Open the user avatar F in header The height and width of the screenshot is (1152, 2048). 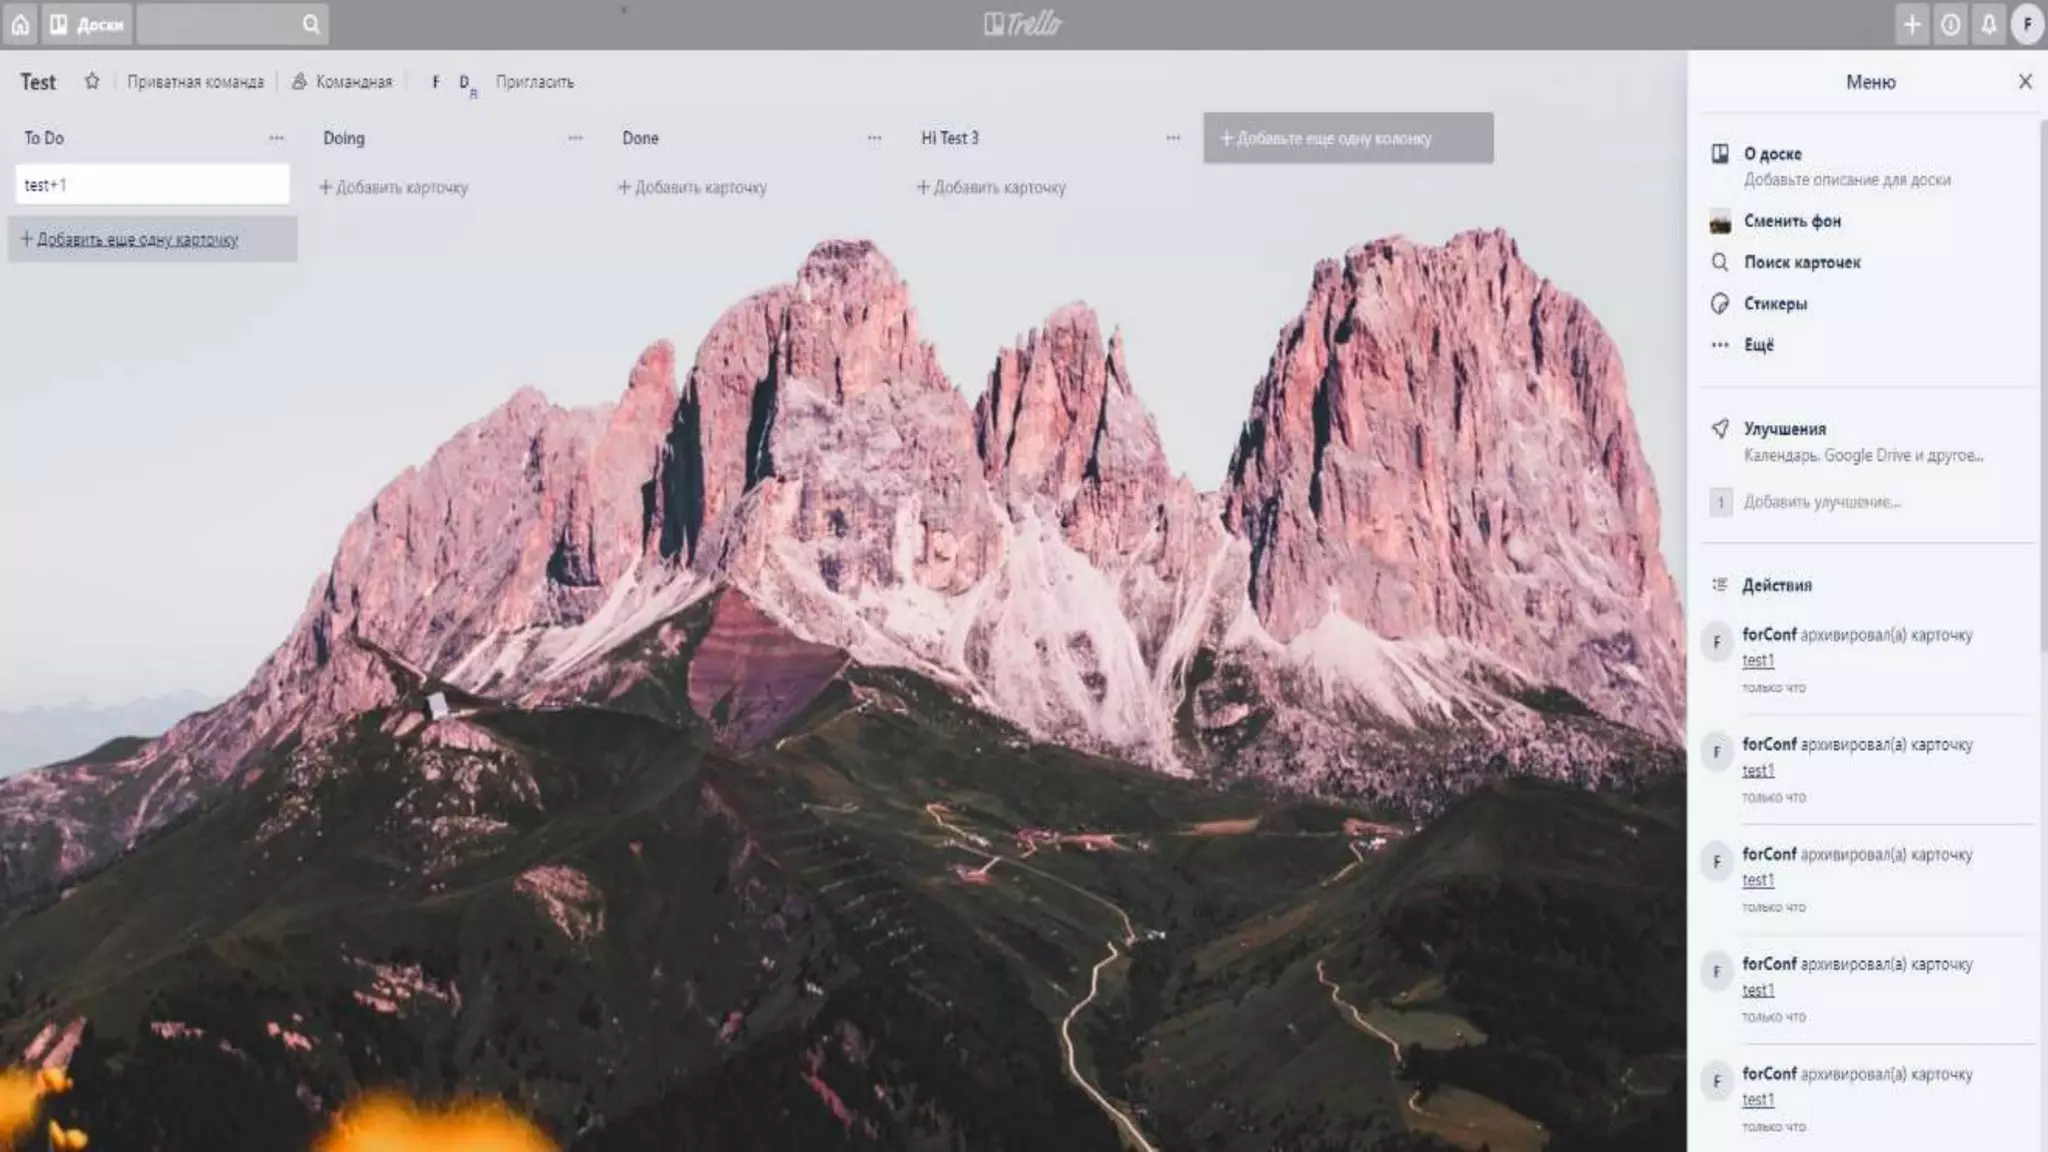click(x=2027, y=24)
